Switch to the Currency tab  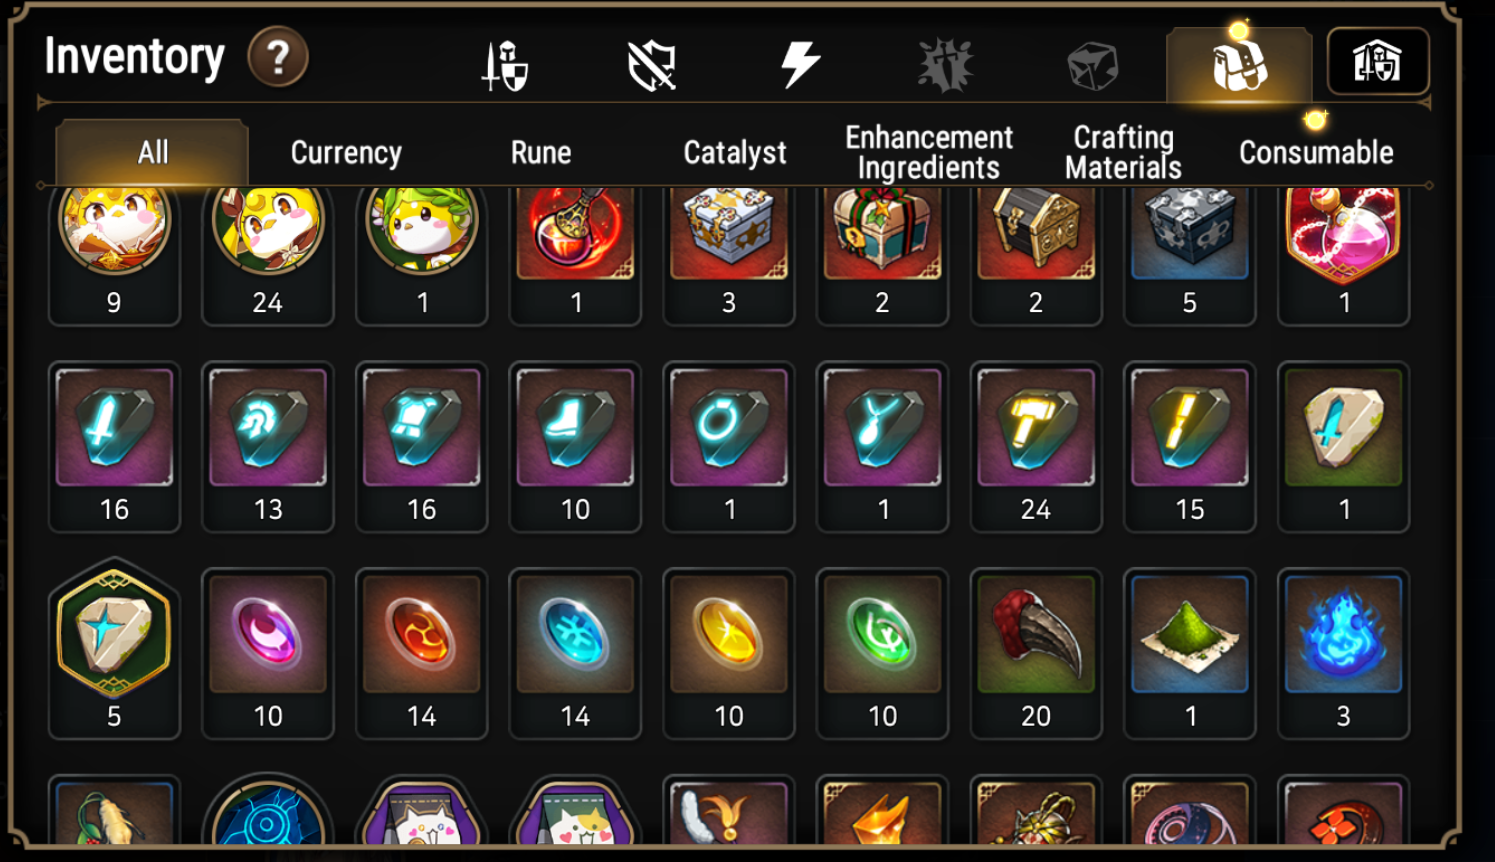click(346, 153)
